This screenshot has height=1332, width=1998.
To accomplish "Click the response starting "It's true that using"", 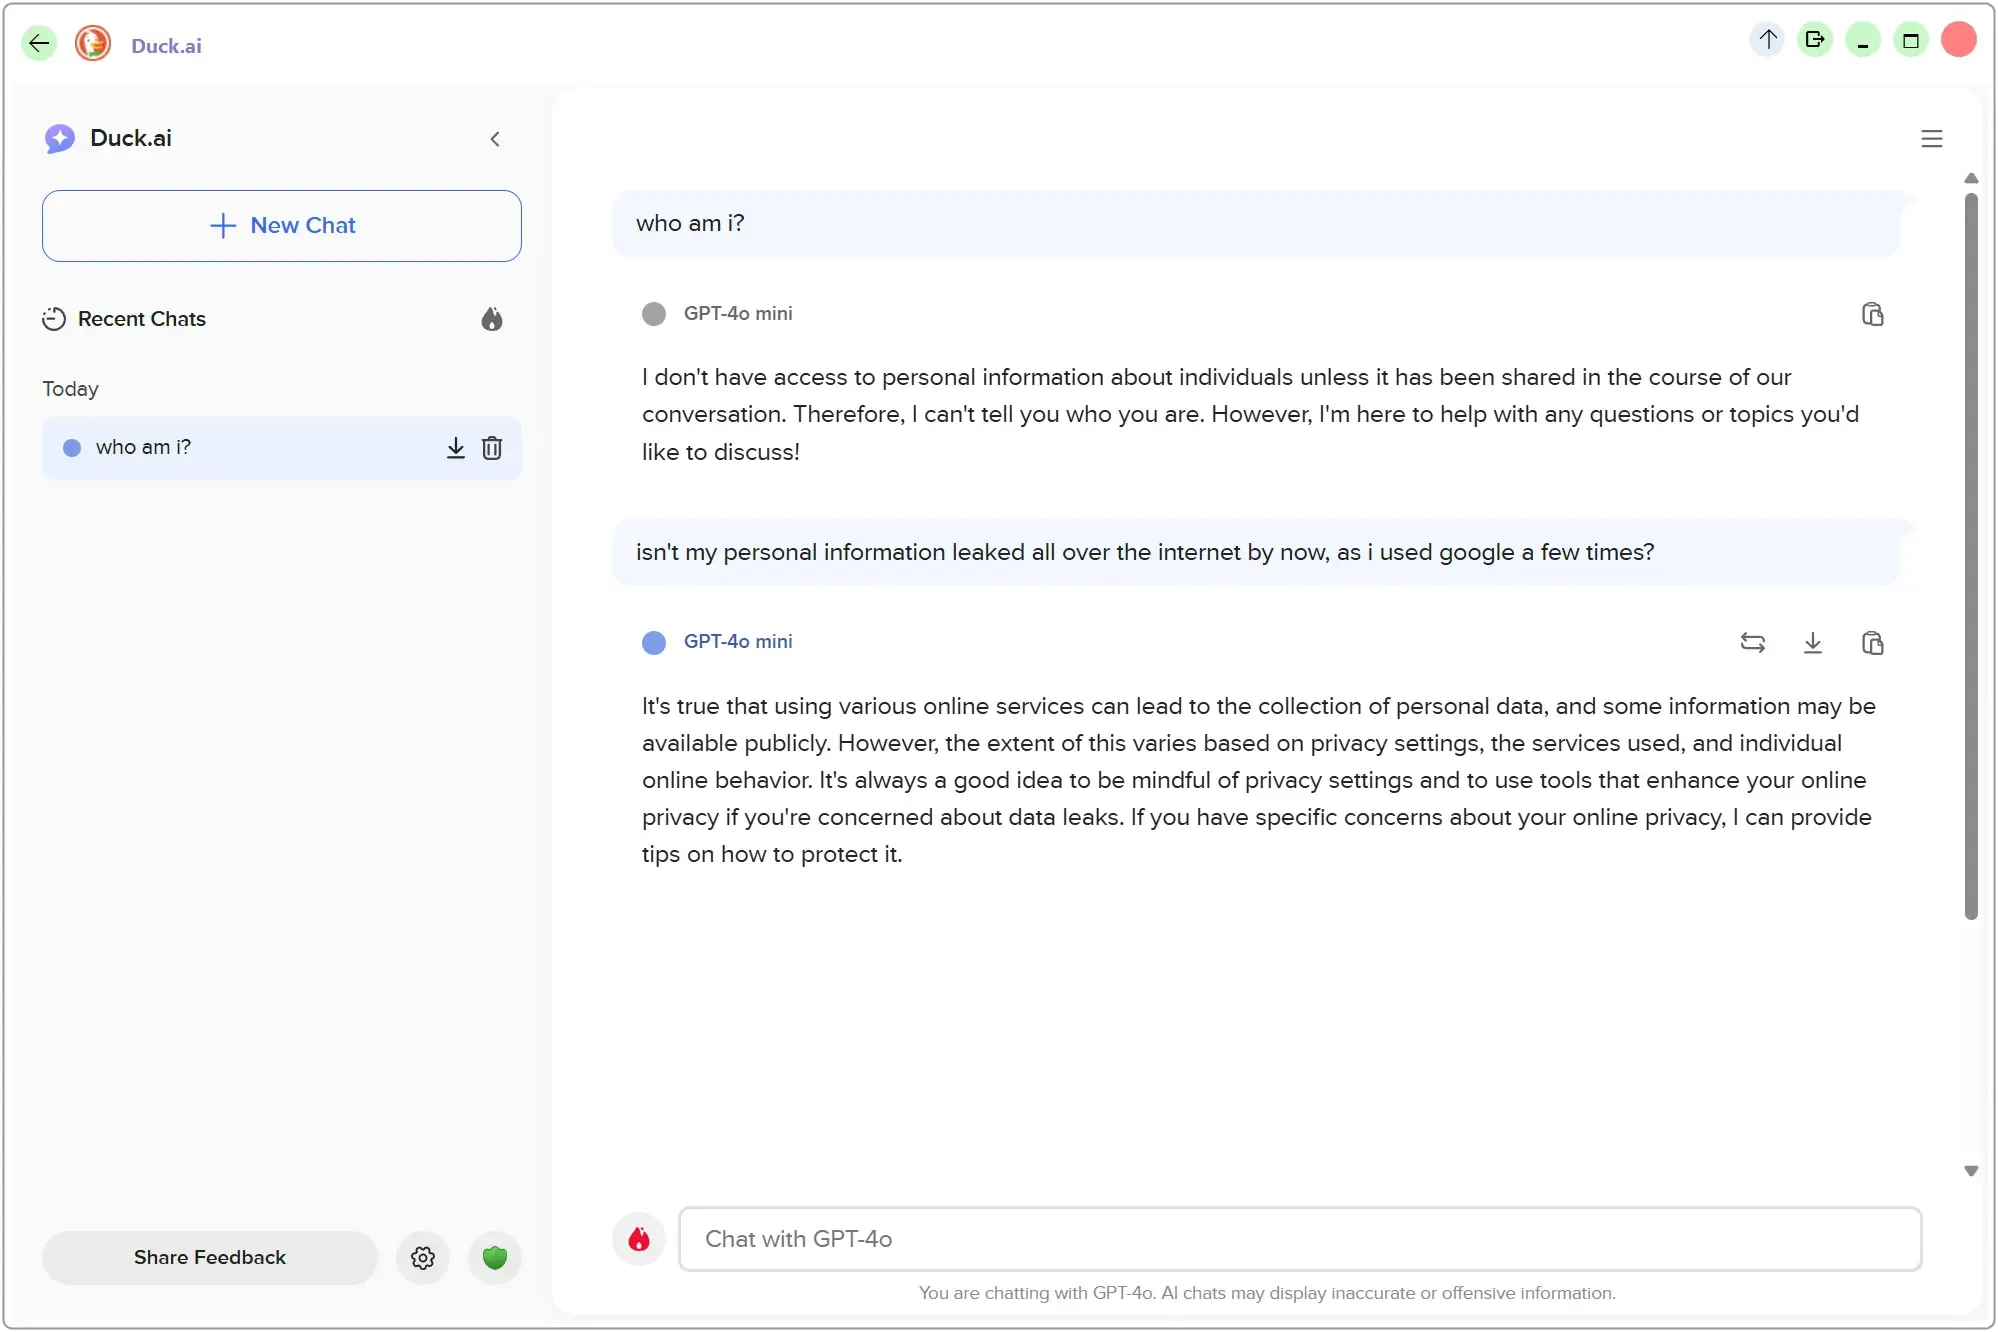I will [x=1259, y=780].
